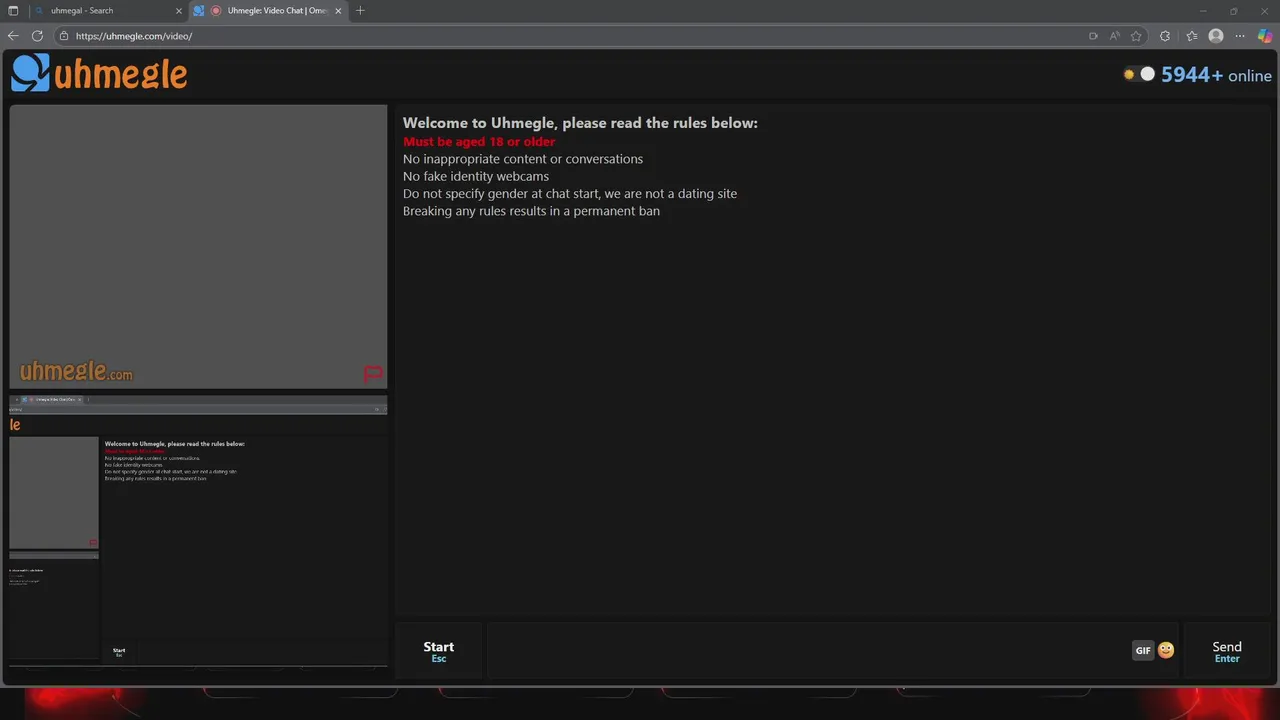Screen dimensions: 1280x720
Task: Open the GIF picker
Action: pos(1143,650)
